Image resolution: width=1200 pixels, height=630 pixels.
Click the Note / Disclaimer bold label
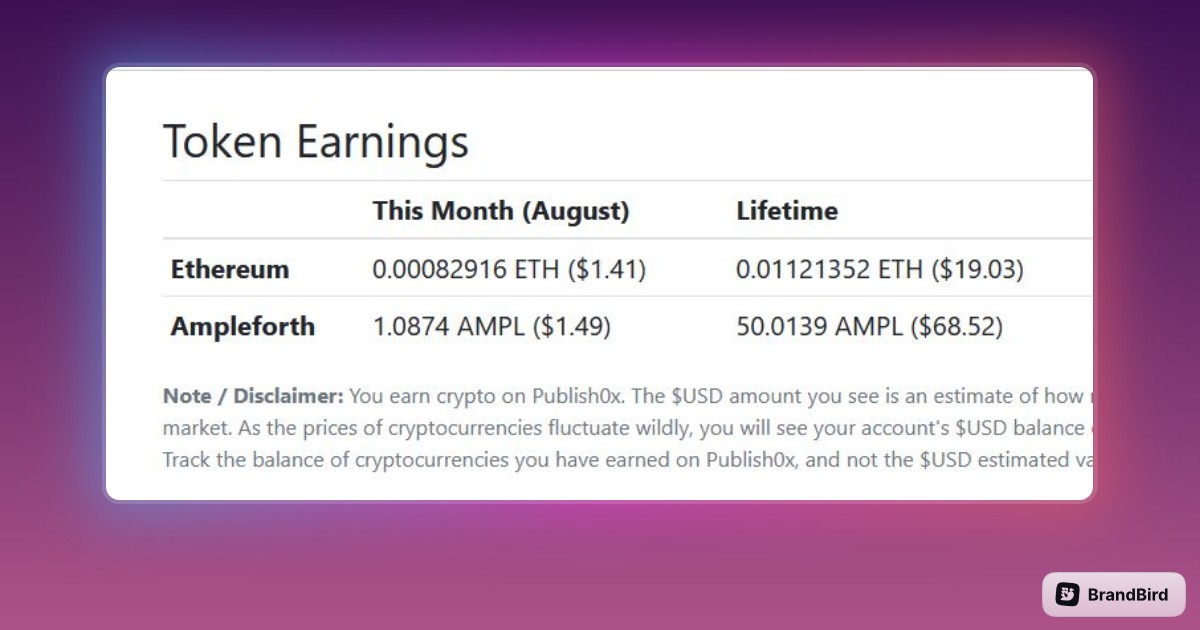click(253, 396)
